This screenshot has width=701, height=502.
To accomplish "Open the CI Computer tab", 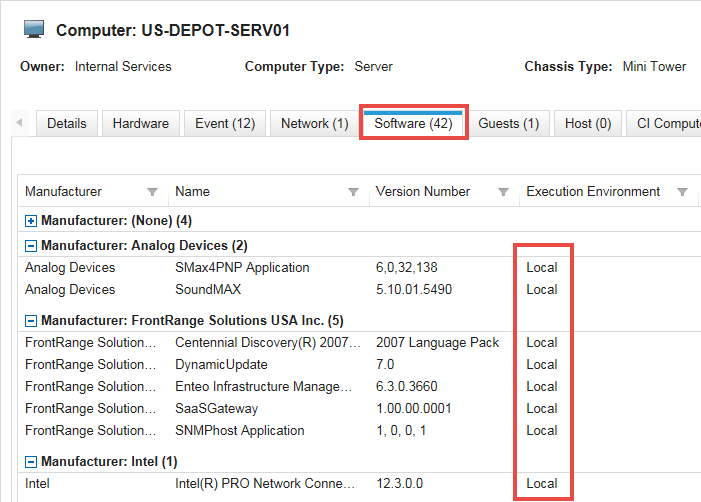I will (x=663, y=123).
